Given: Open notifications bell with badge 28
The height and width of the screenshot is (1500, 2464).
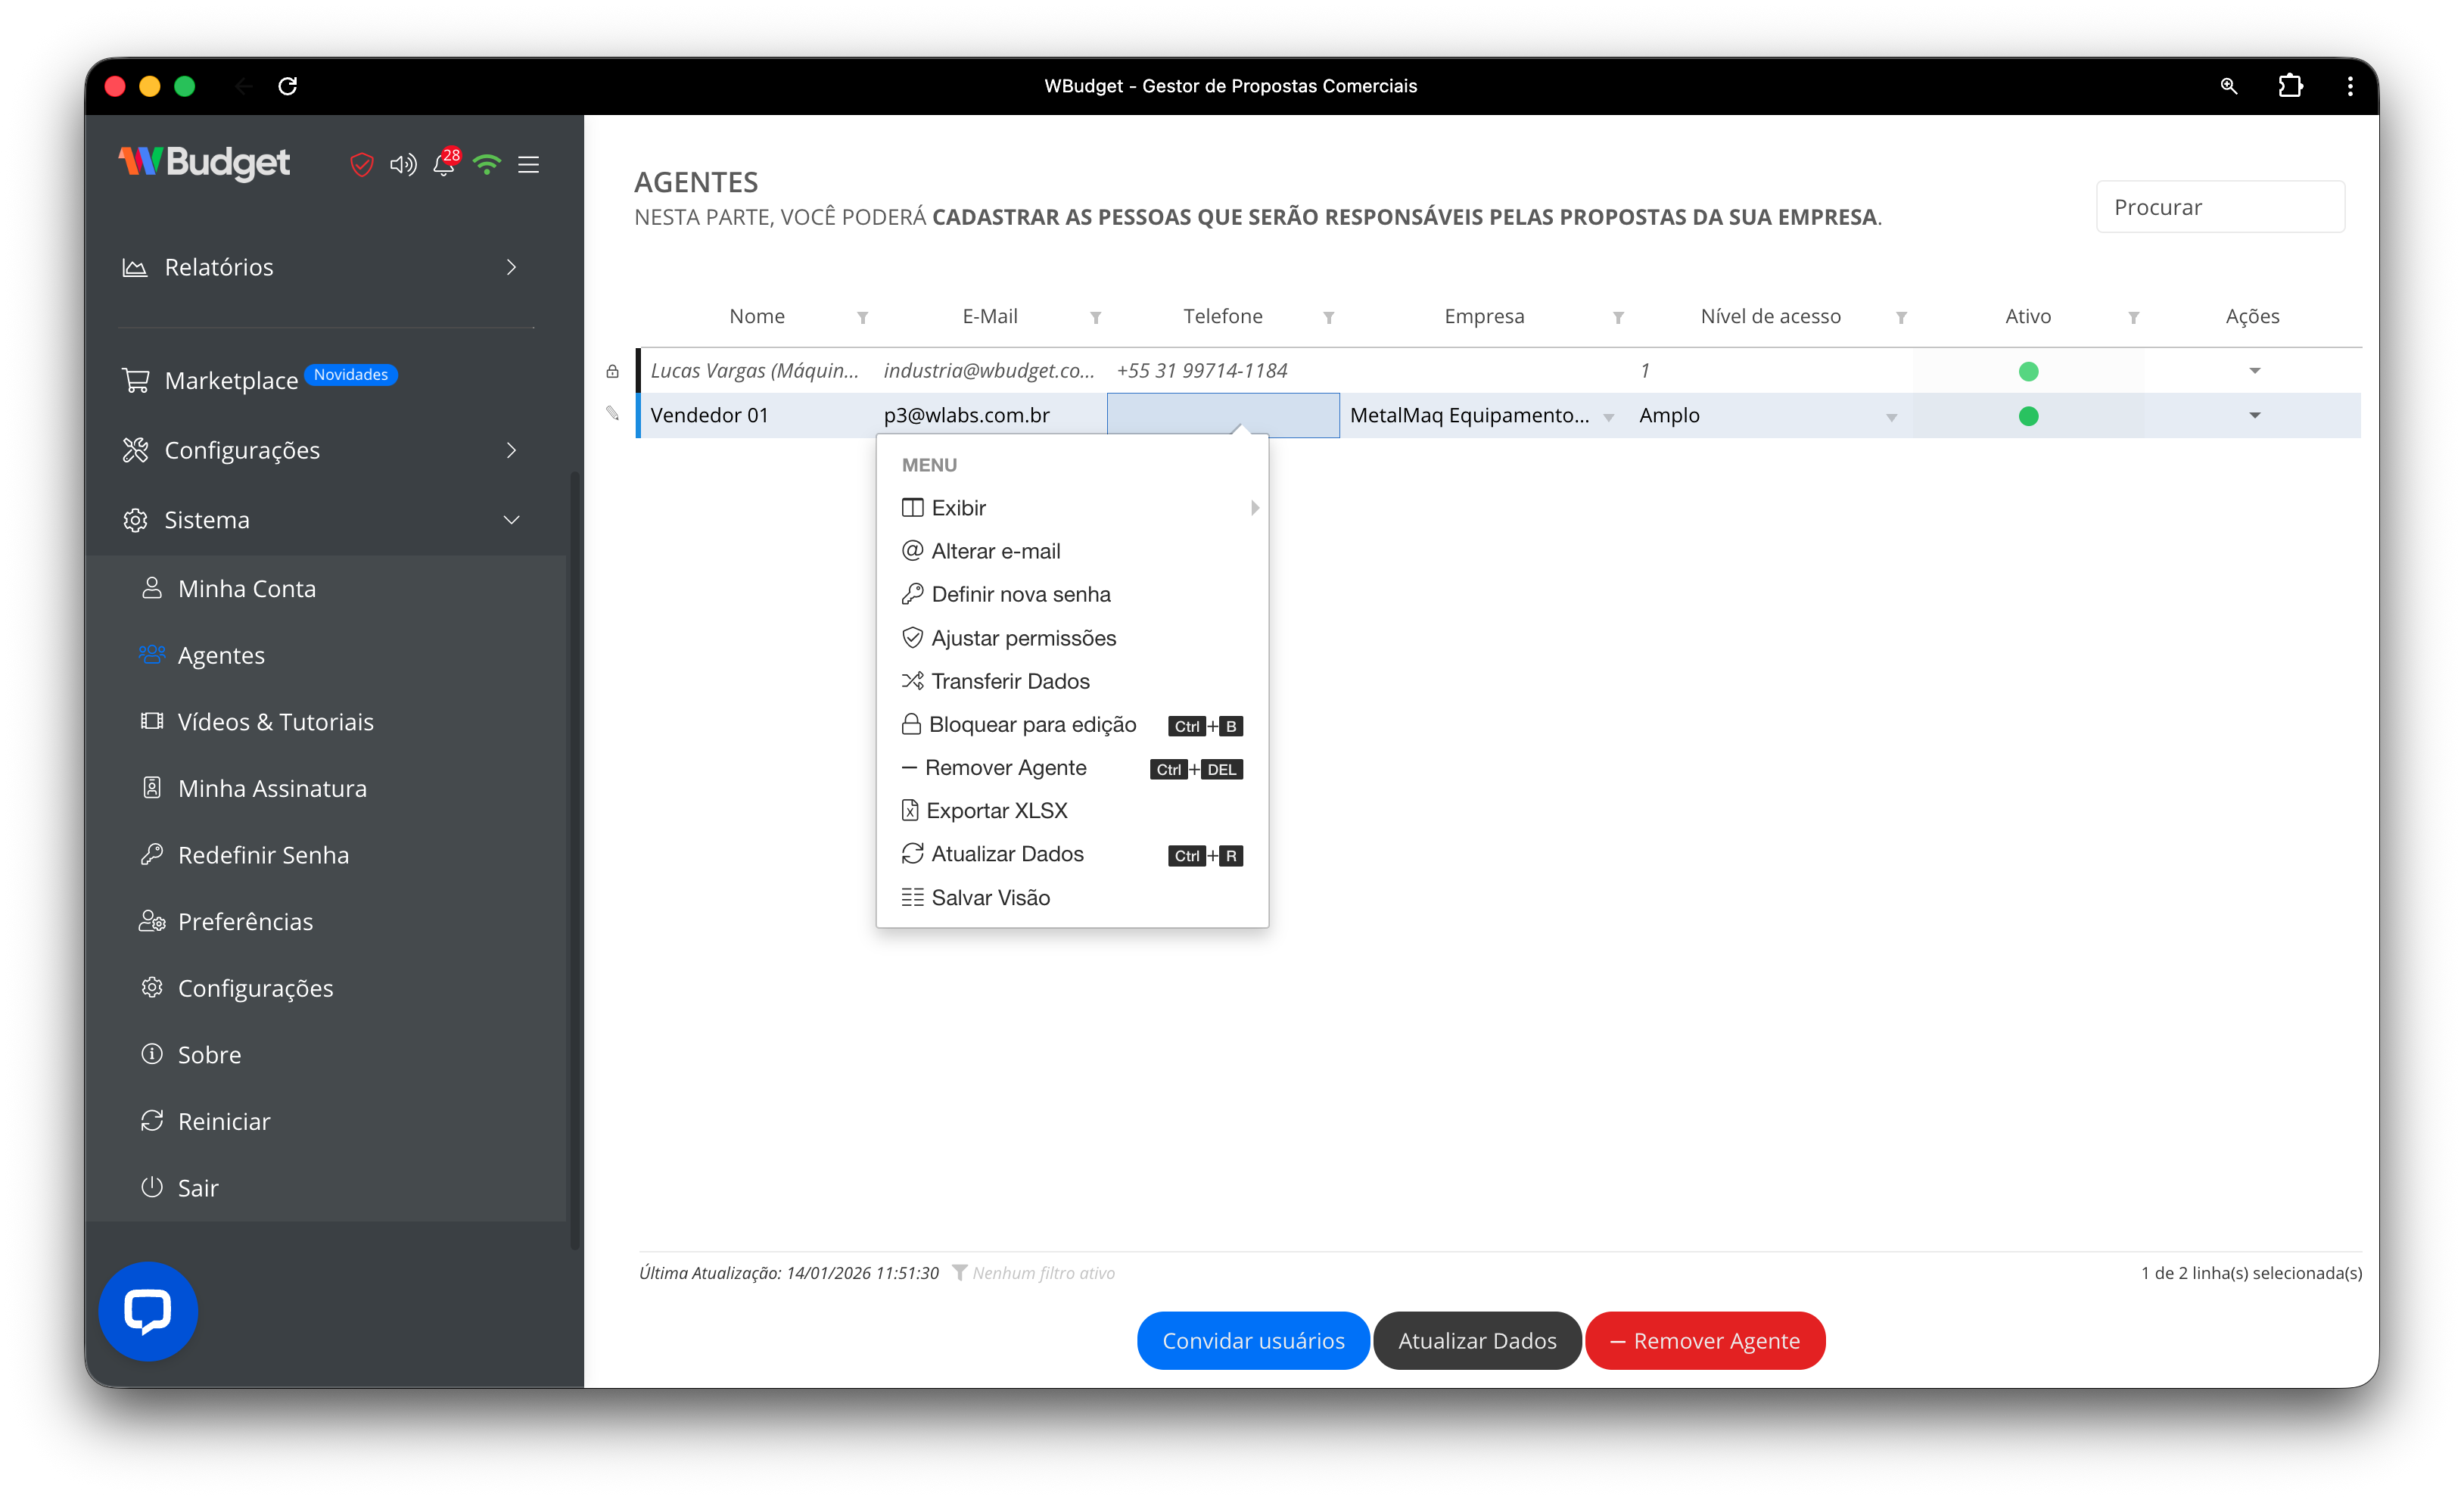Looking at the screenshot, I should [444, 164].
